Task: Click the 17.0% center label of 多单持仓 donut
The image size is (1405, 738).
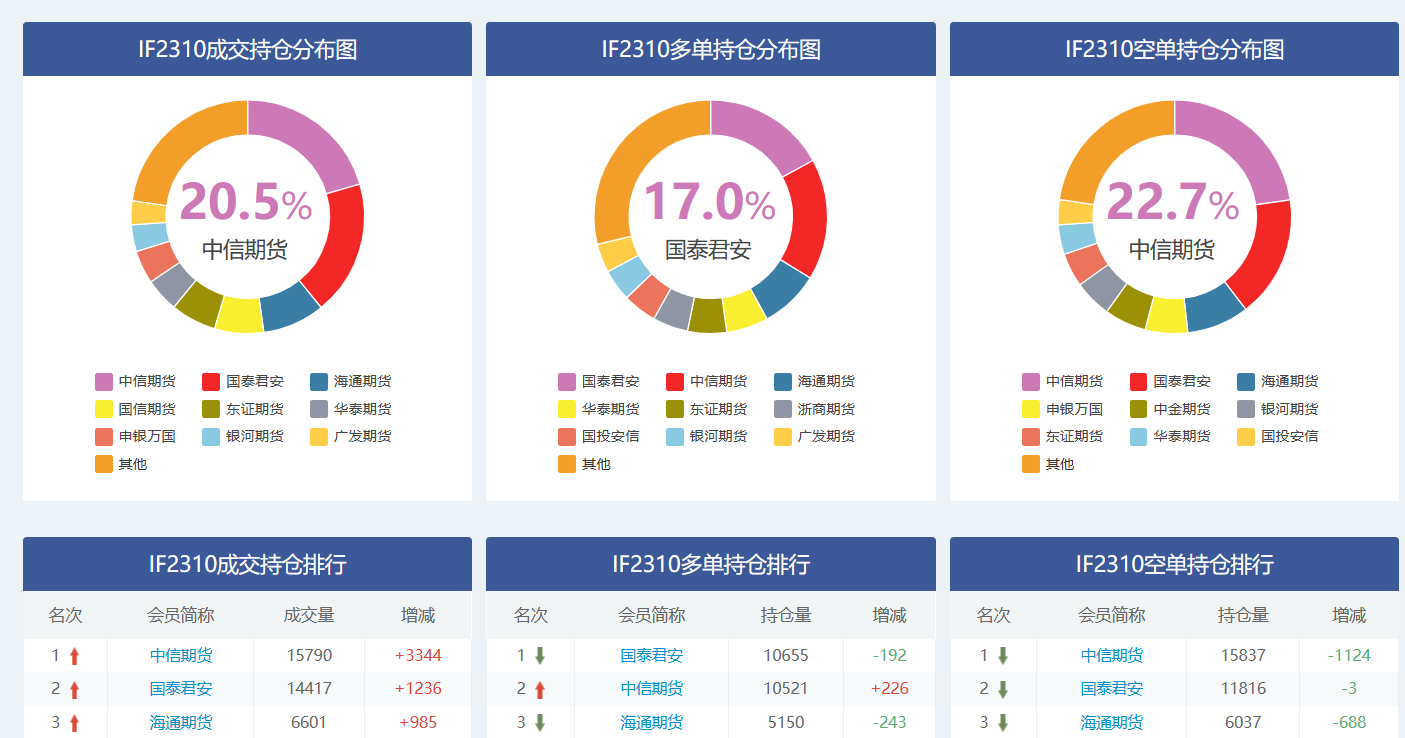Action: pos(710,202)
